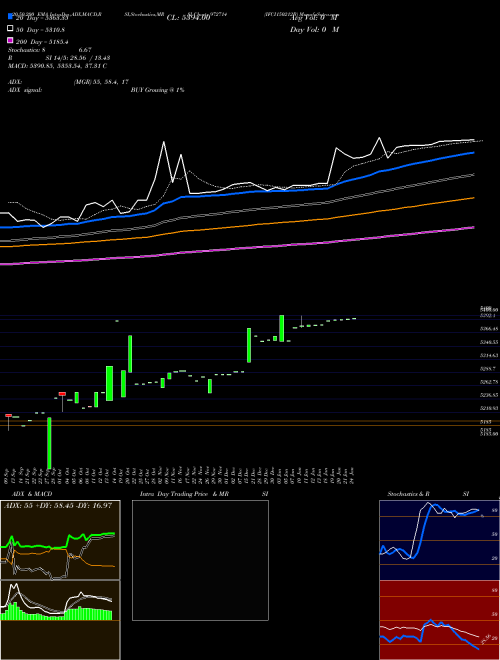
Task: Click the ADX: 55 +DY: 58.45 -DY: 16.97 header
Action: [x=58, y=505]
